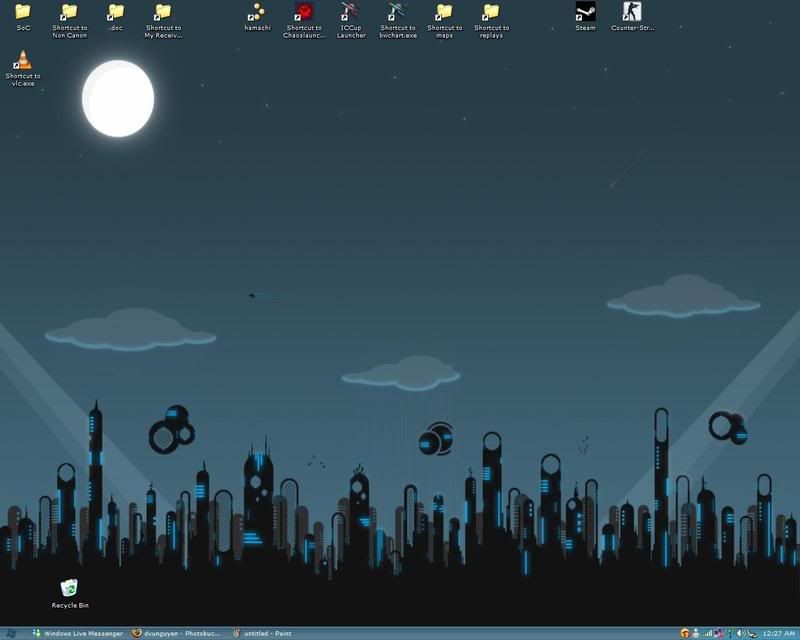The height and width of the screenshot is (640, 800).
Task: Click the phone modem tray icon
Action: click(753, 633)
